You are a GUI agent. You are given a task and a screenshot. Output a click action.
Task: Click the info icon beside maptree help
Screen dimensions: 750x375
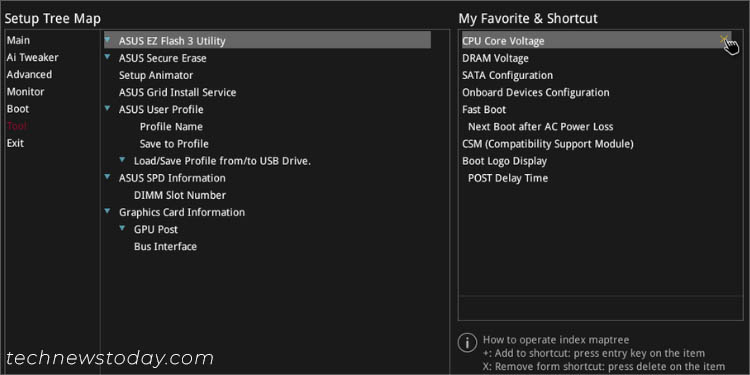click(x=467, y=342)
